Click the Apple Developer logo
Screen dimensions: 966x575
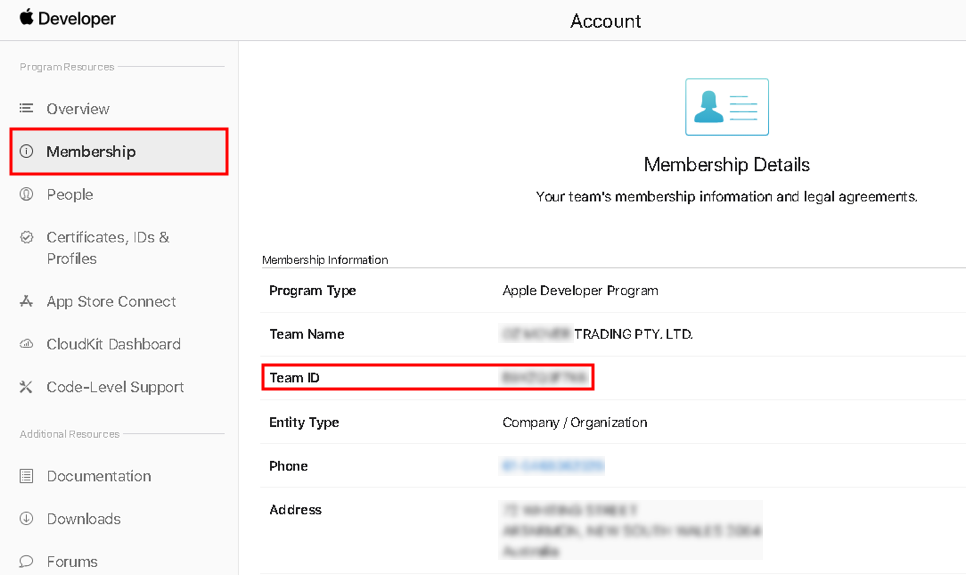click(x=26, y=17)
